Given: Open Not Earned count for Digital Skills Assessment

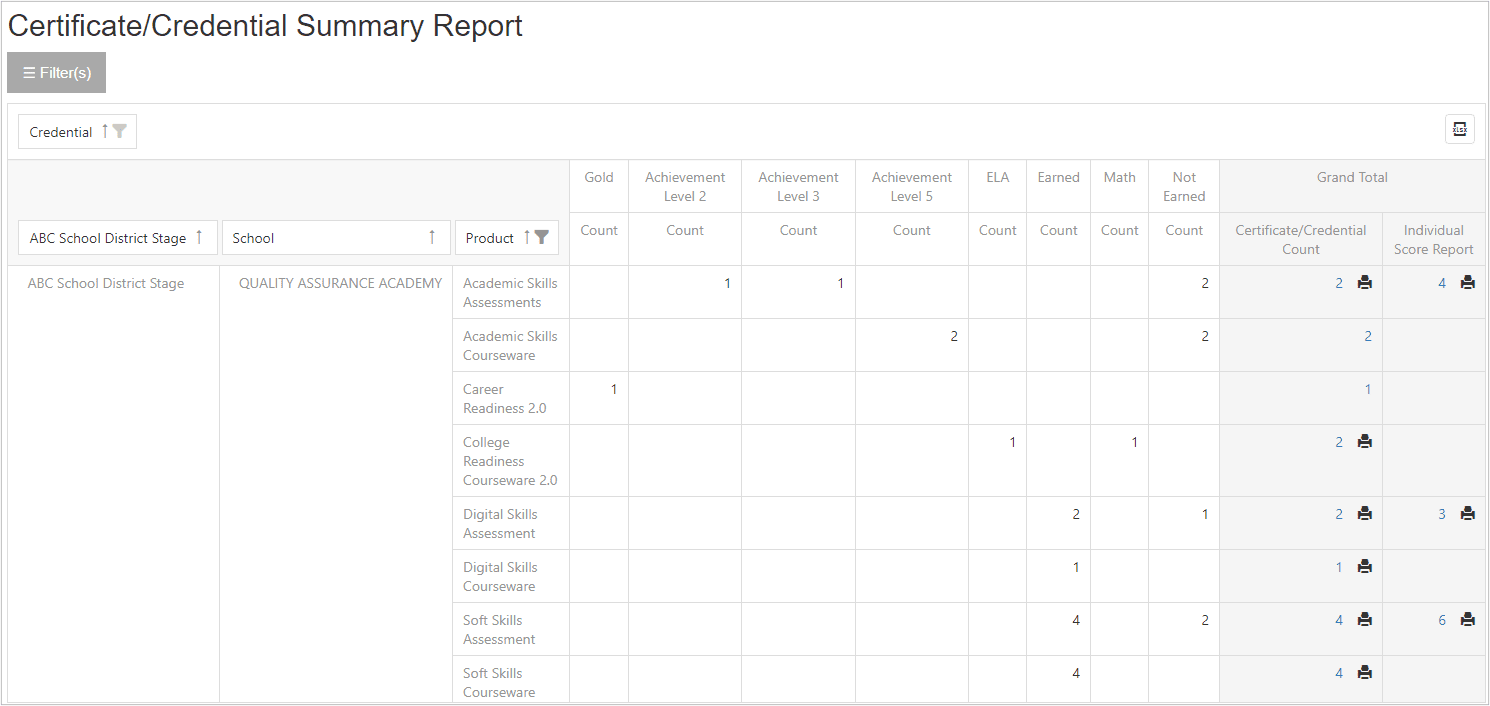Looking at the screenshot, I should (1205, 514).
